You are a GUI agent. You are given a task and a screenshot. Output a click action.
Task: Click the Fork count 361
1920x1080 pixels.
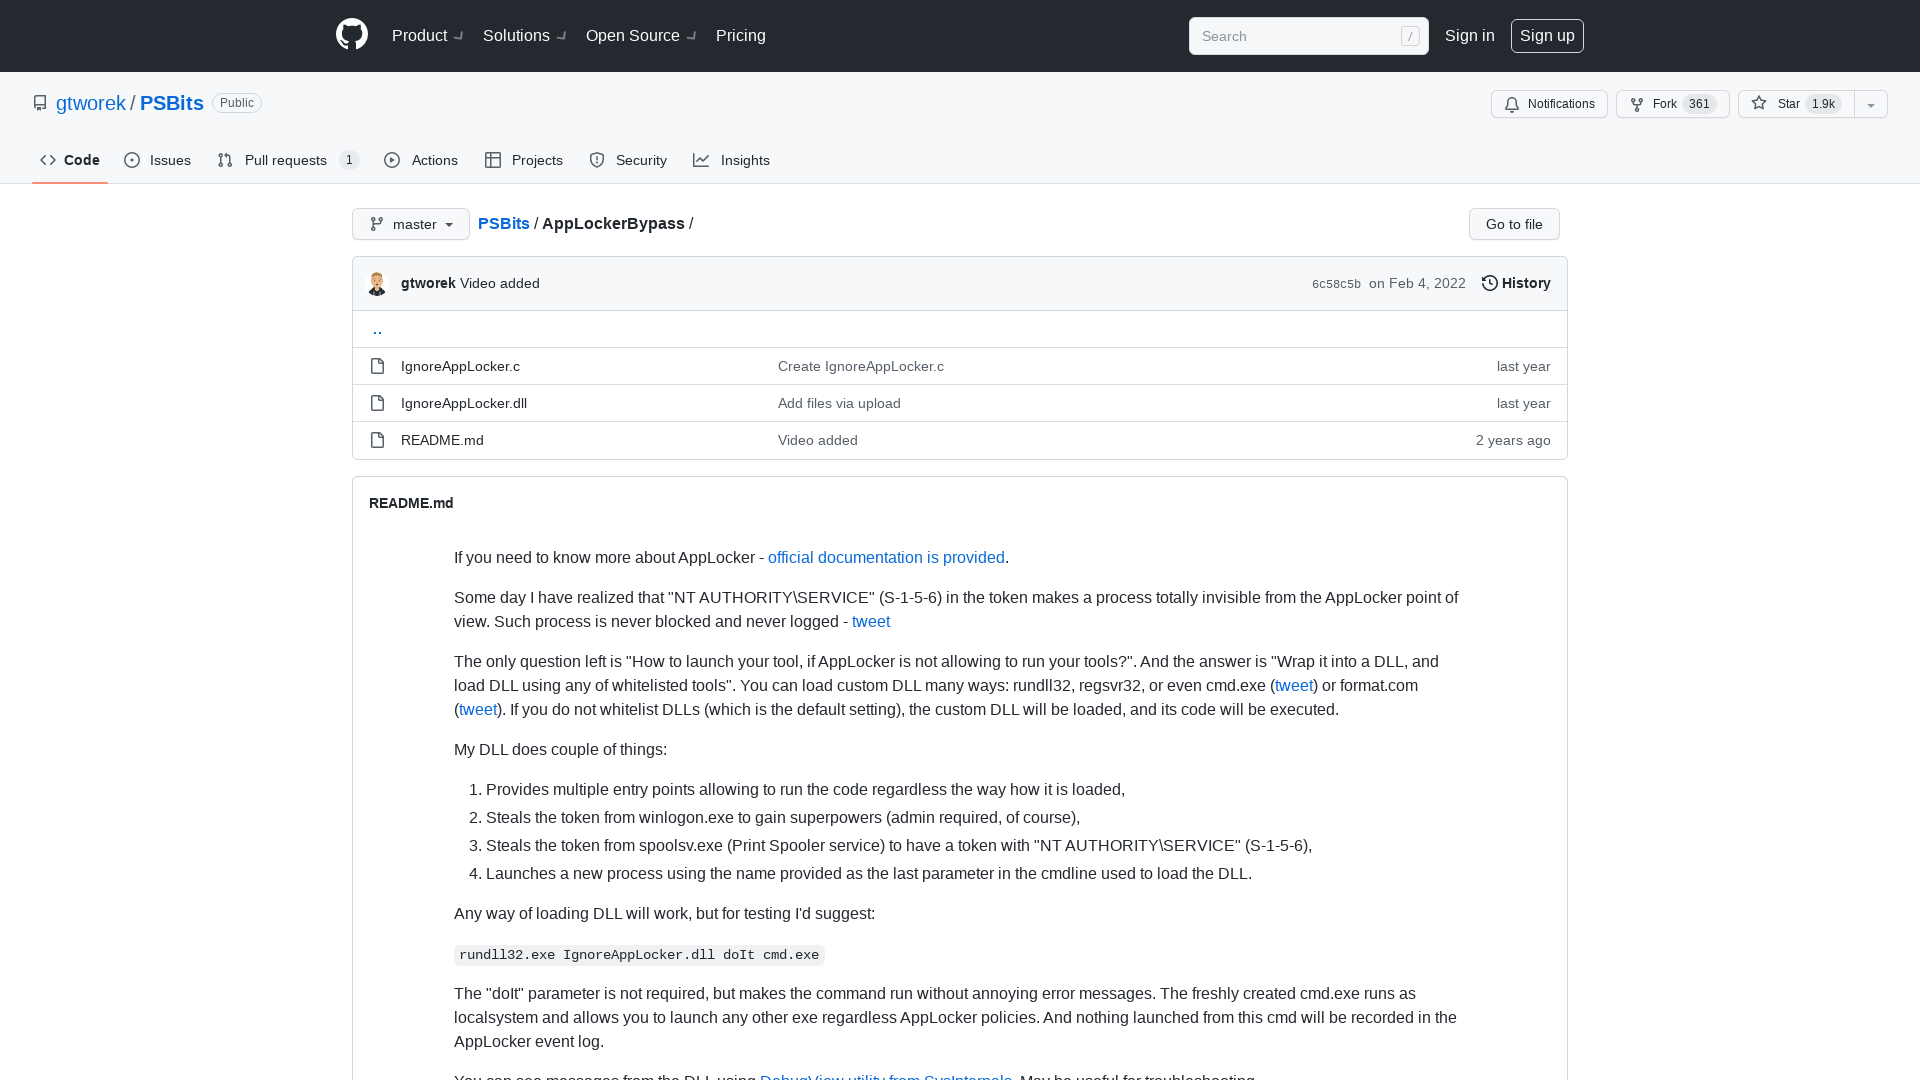[1699, 104]
